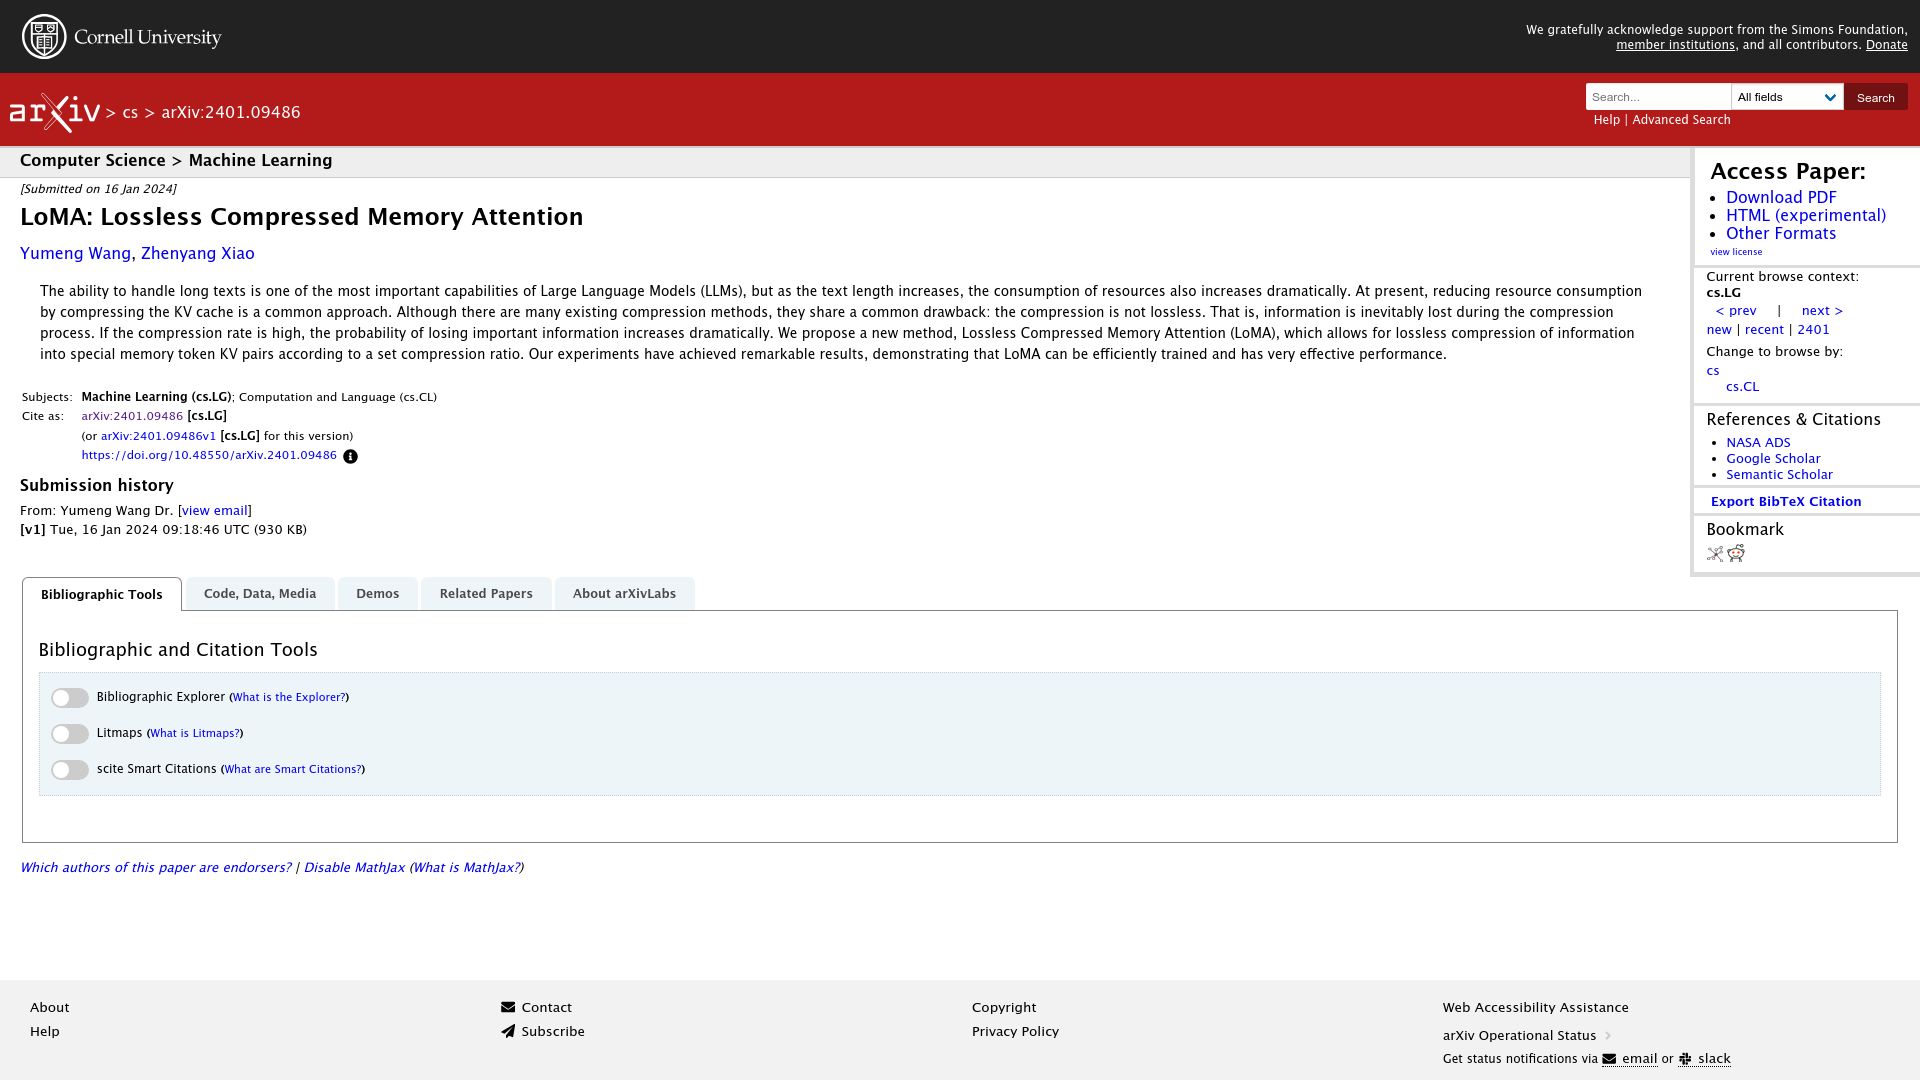Open NASA ADS reference link

coord(1758,443)
